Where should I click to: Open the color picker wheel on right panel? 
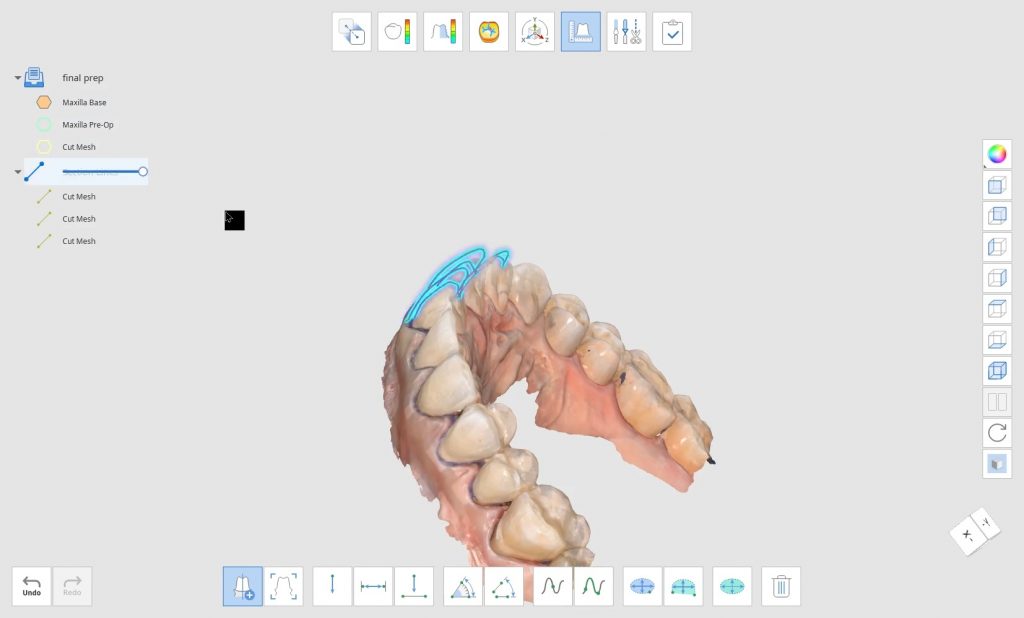(x=996, y=154)
